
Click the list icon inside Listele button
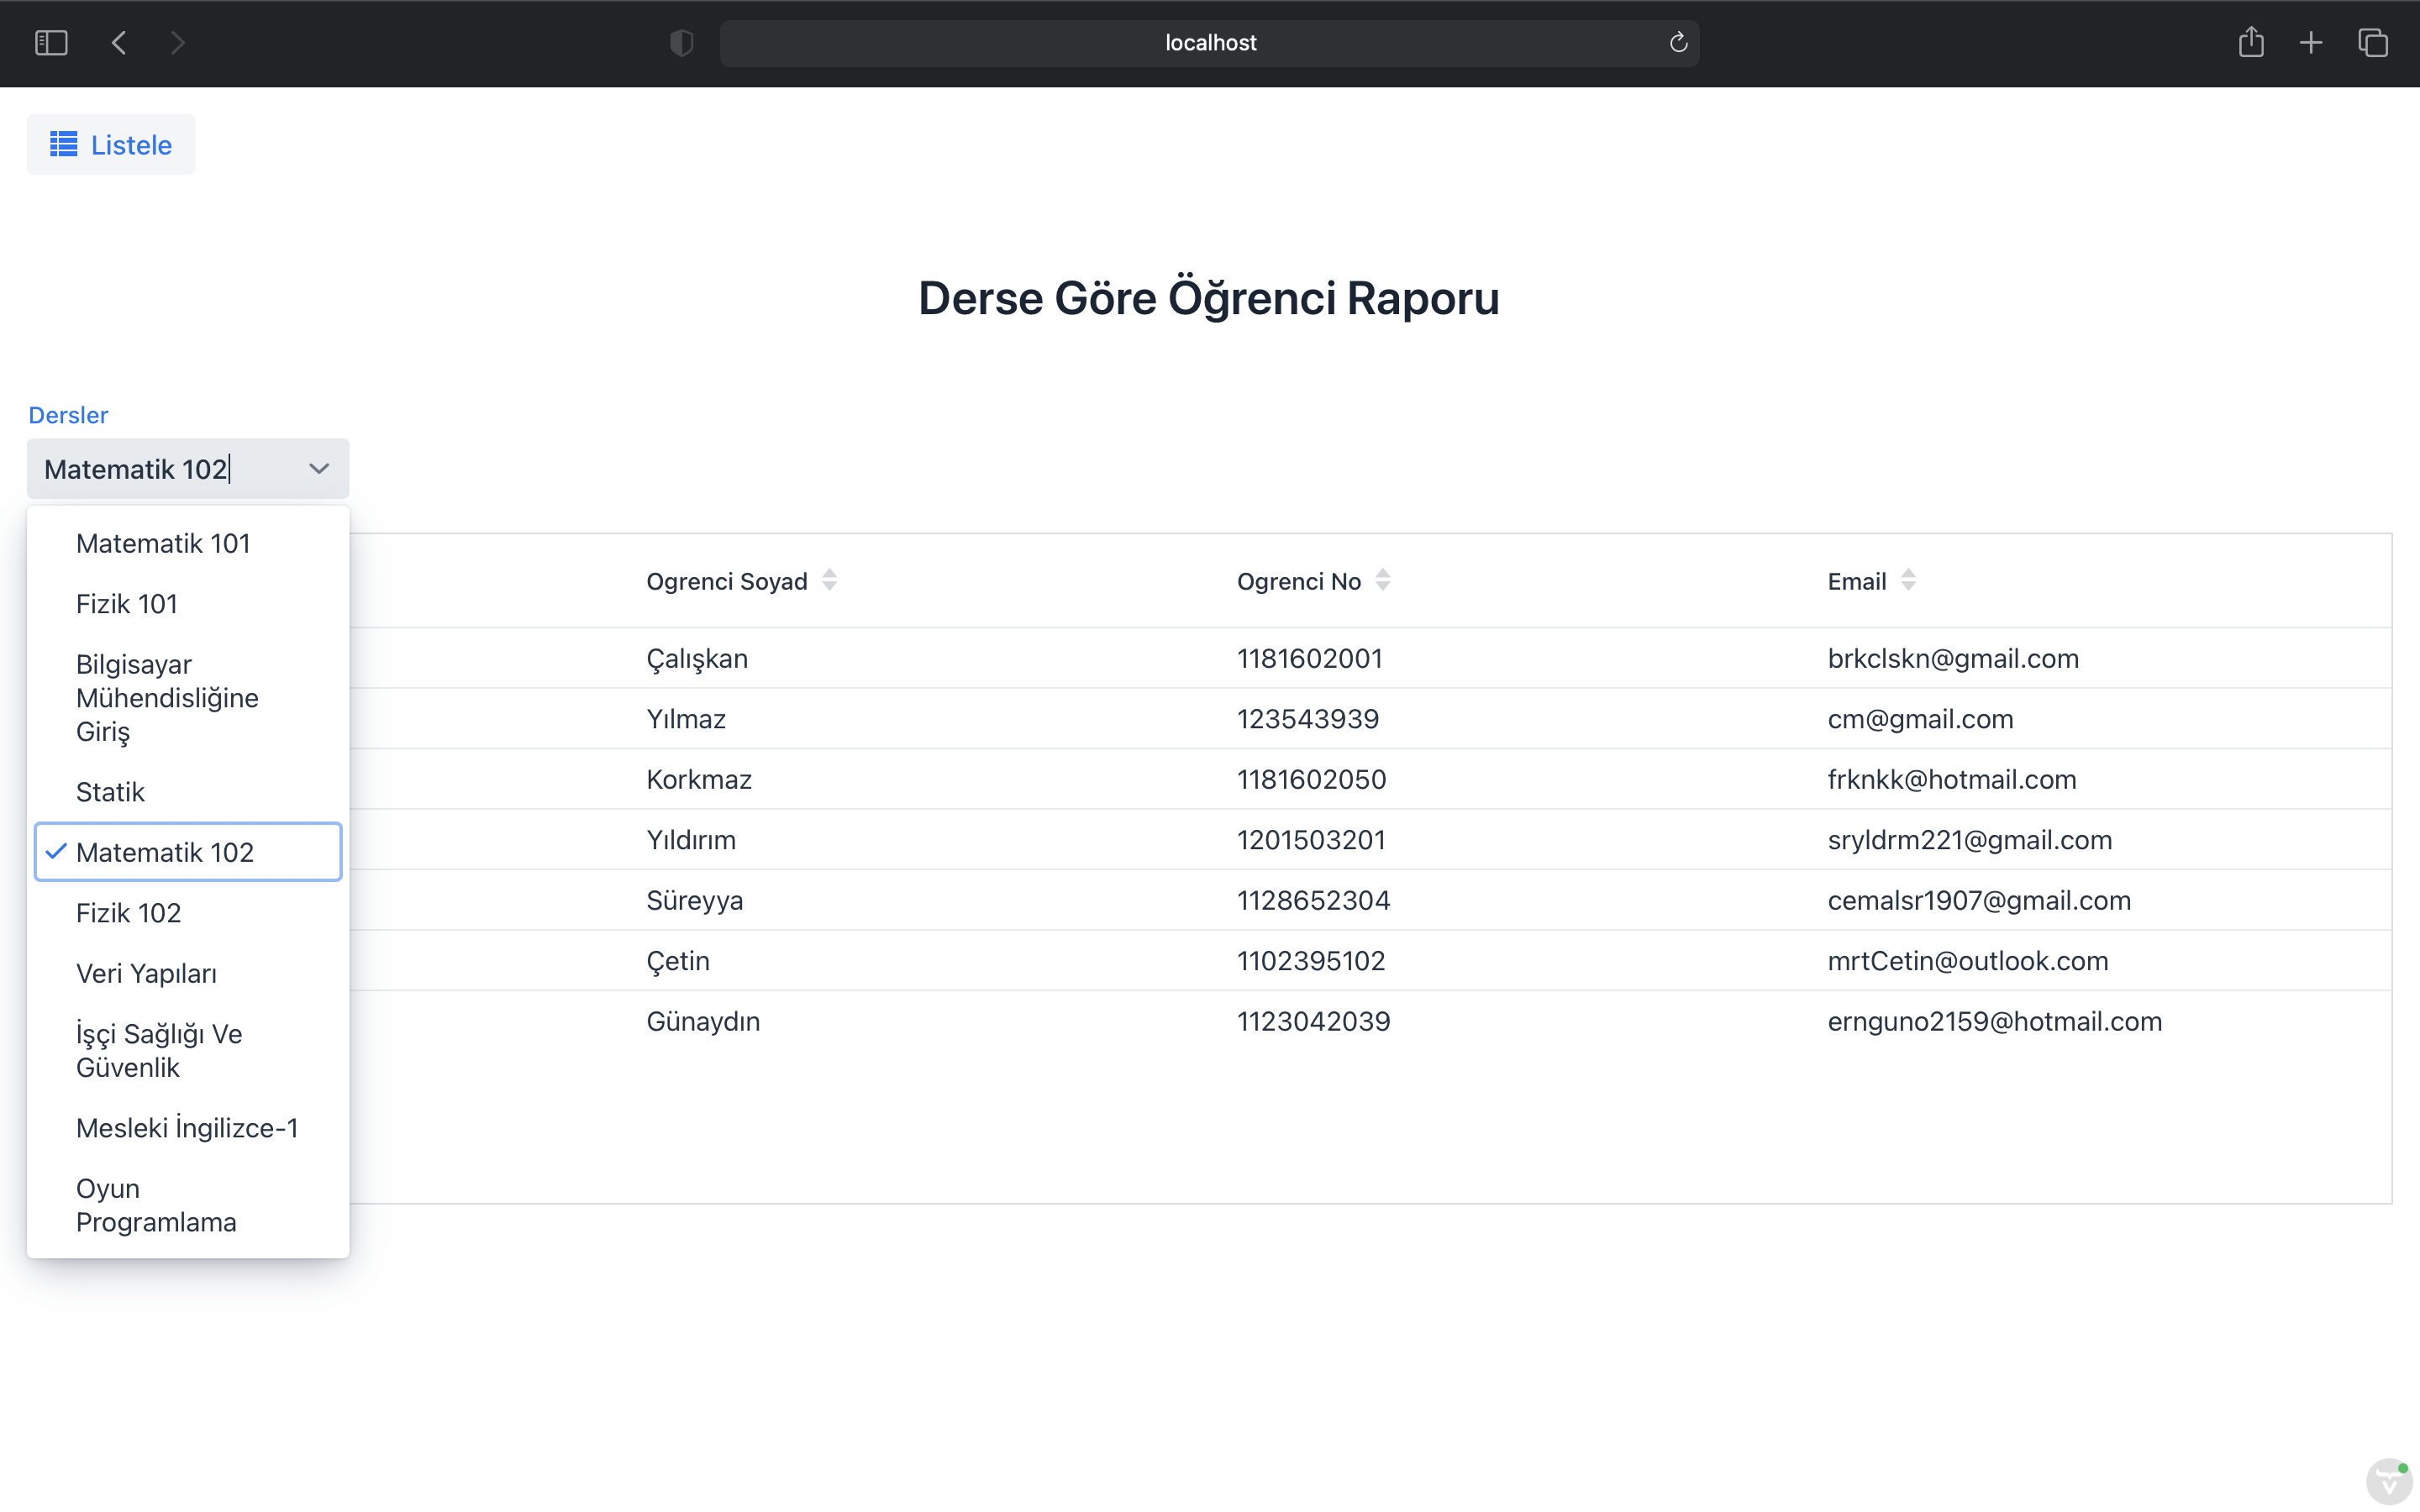point(62,144)
